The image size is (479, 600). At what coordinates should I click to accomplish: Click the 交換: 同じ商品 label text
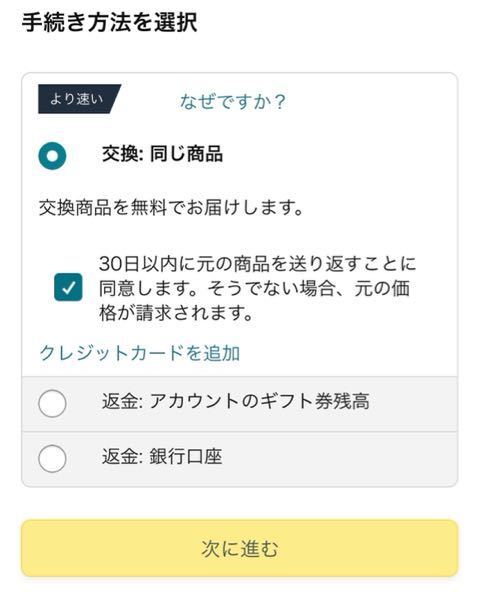click(162, 154)
